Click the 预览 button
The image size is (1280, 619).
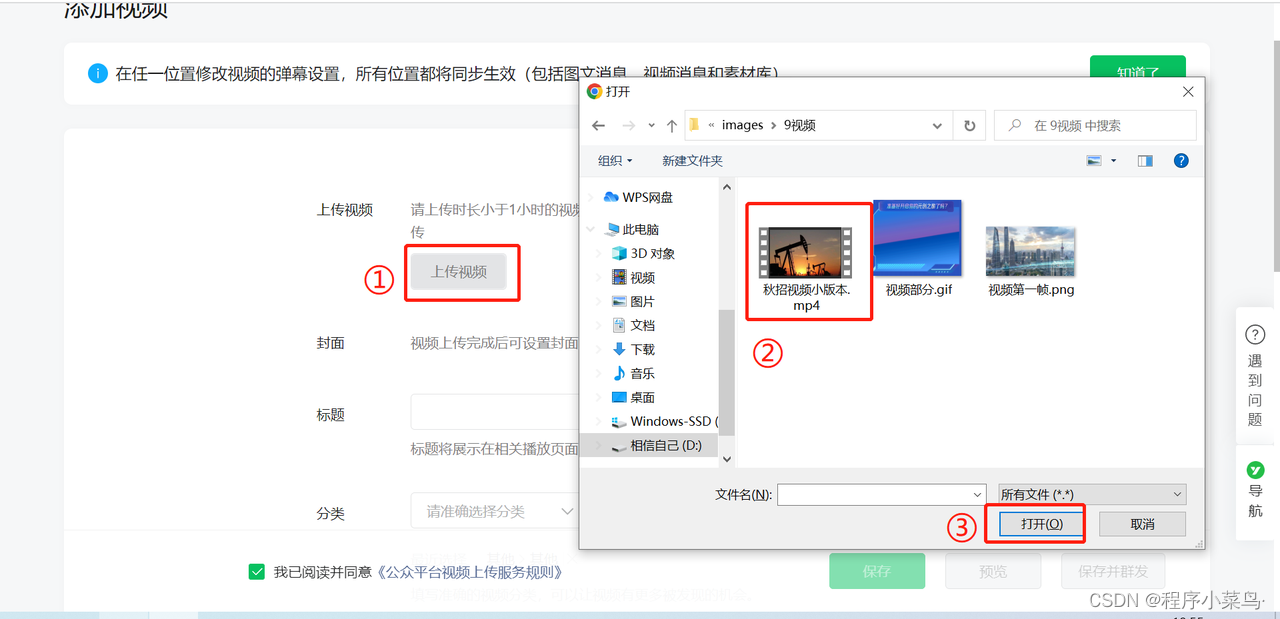(x=993, y=572)
